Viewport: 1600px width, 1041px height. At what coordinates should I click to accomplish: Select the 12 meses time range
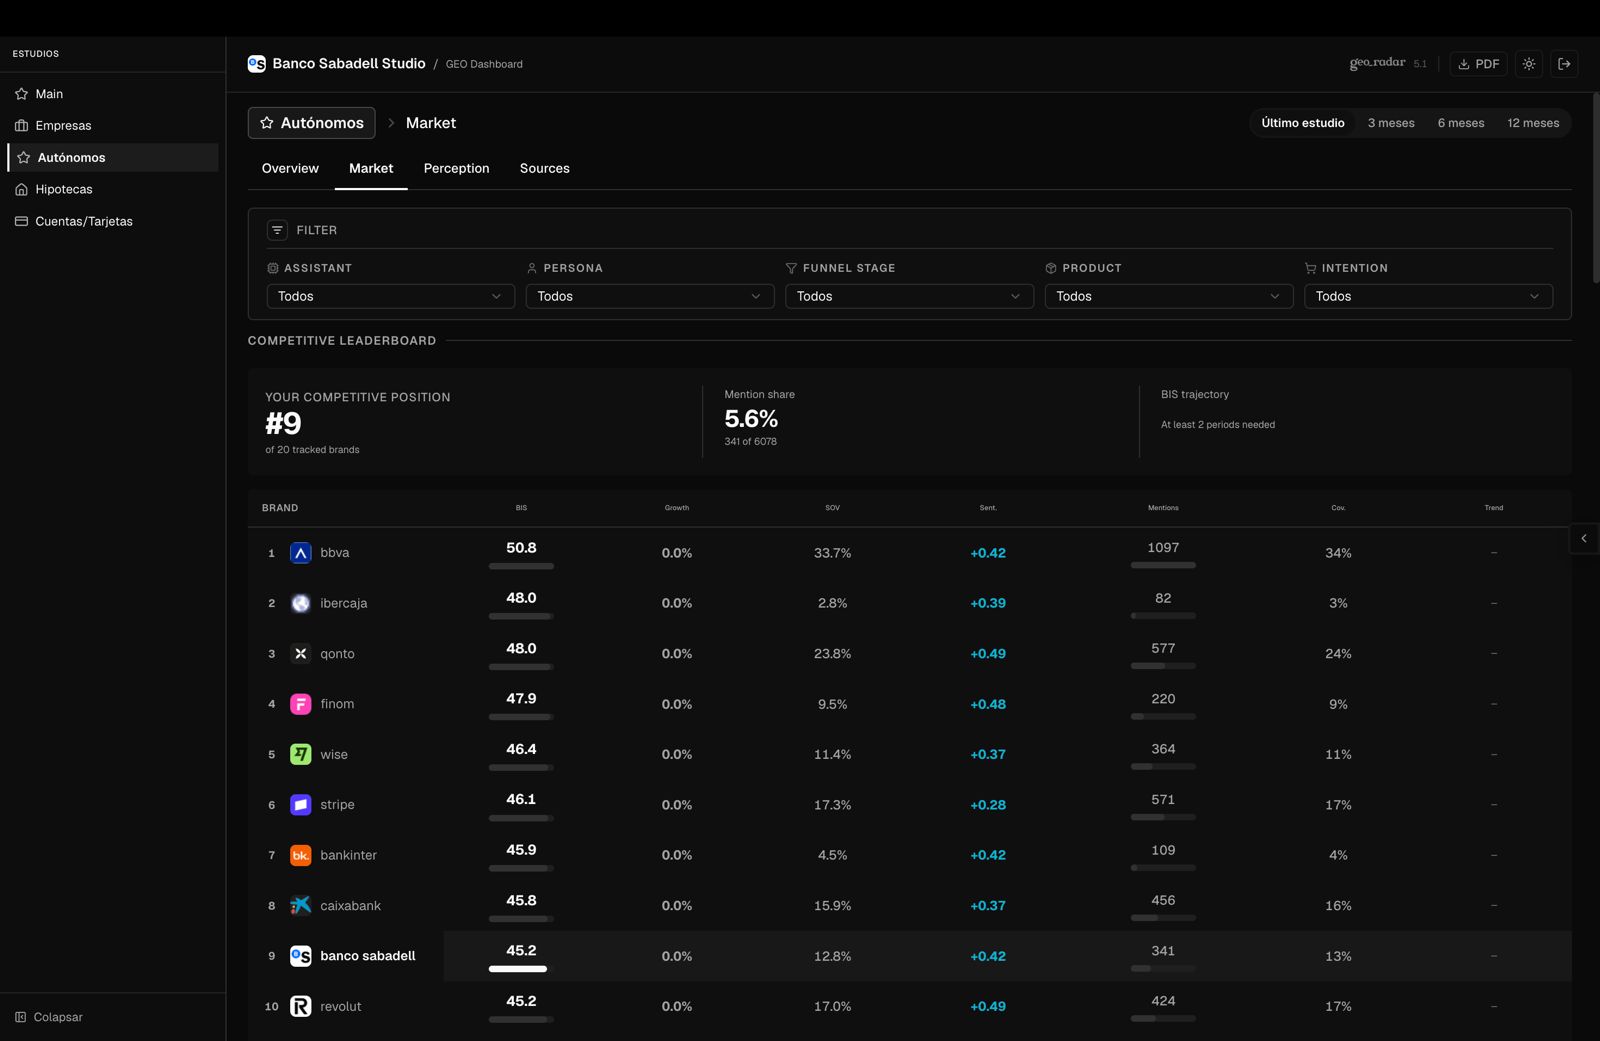click(1532, 123)
